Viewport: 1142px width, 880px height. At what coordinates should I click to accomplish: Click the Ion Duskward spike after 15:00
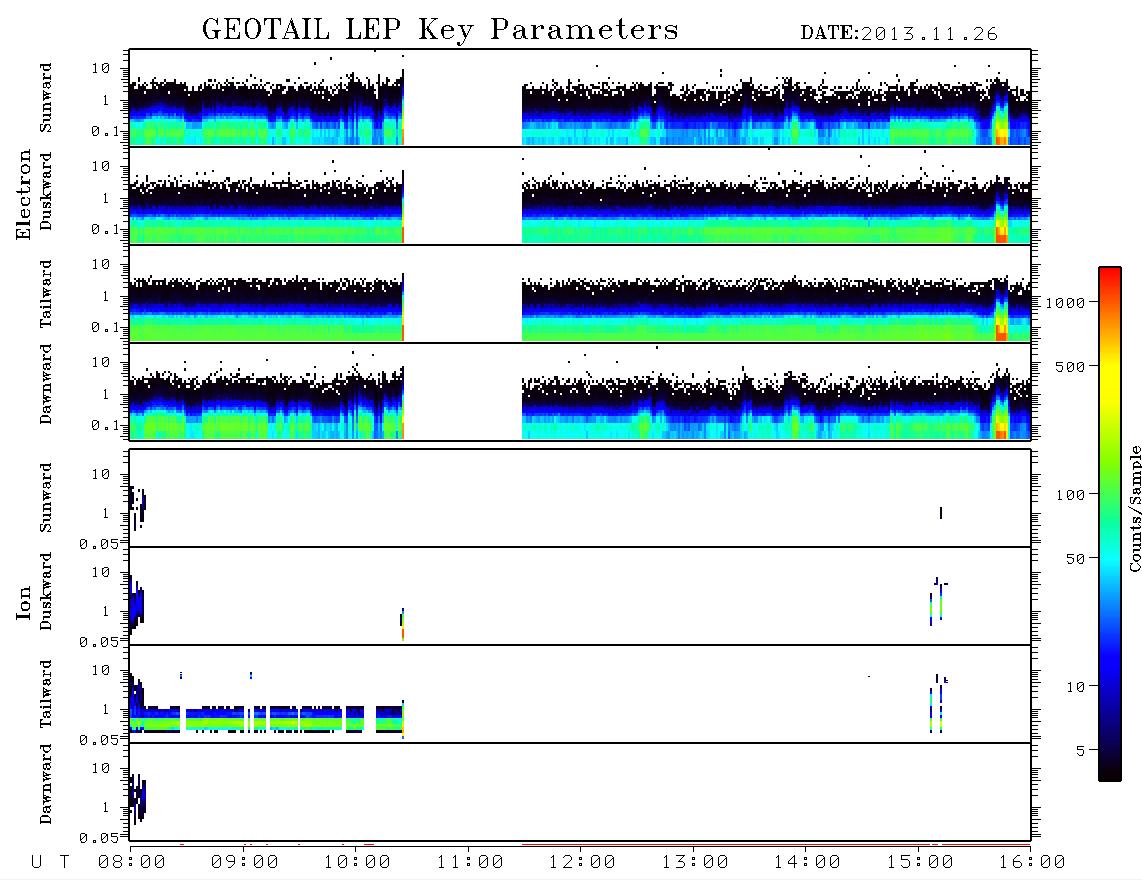pyautogui.click(x=940, y=601)
